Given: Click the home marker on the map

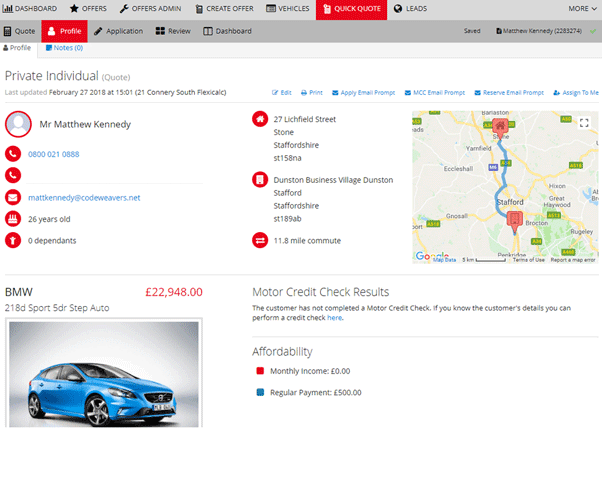Looking at the screenshot, I should coord(500,127).
